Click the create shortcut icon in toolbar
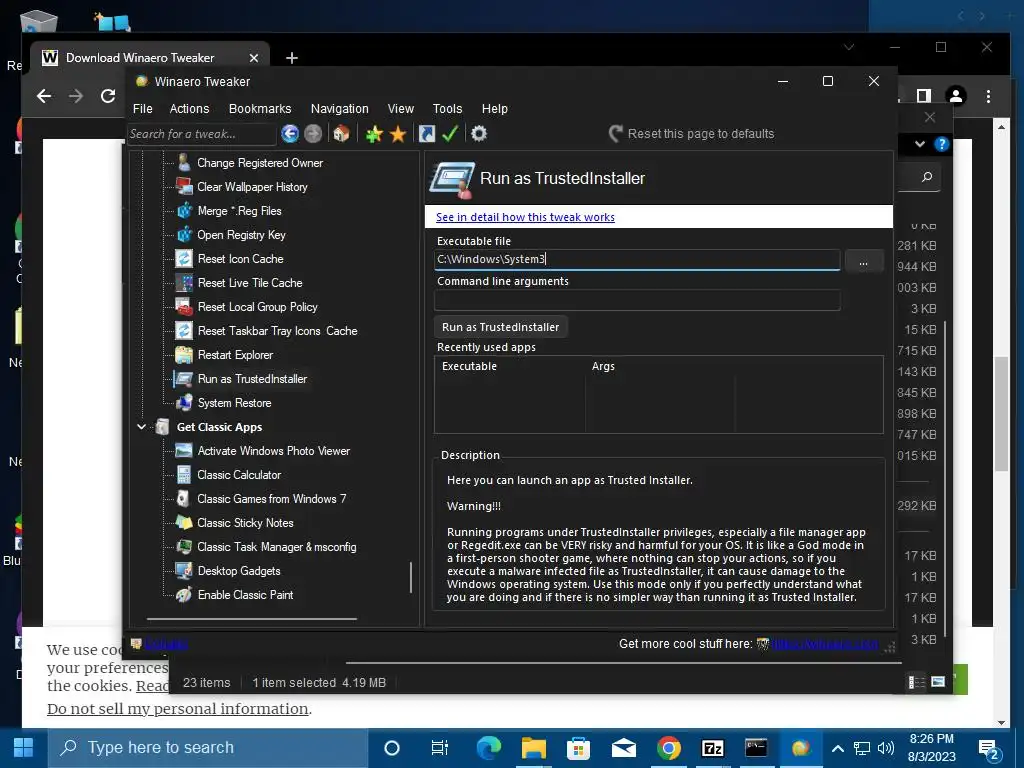The image size is (1024, 768). pos(426,134)
